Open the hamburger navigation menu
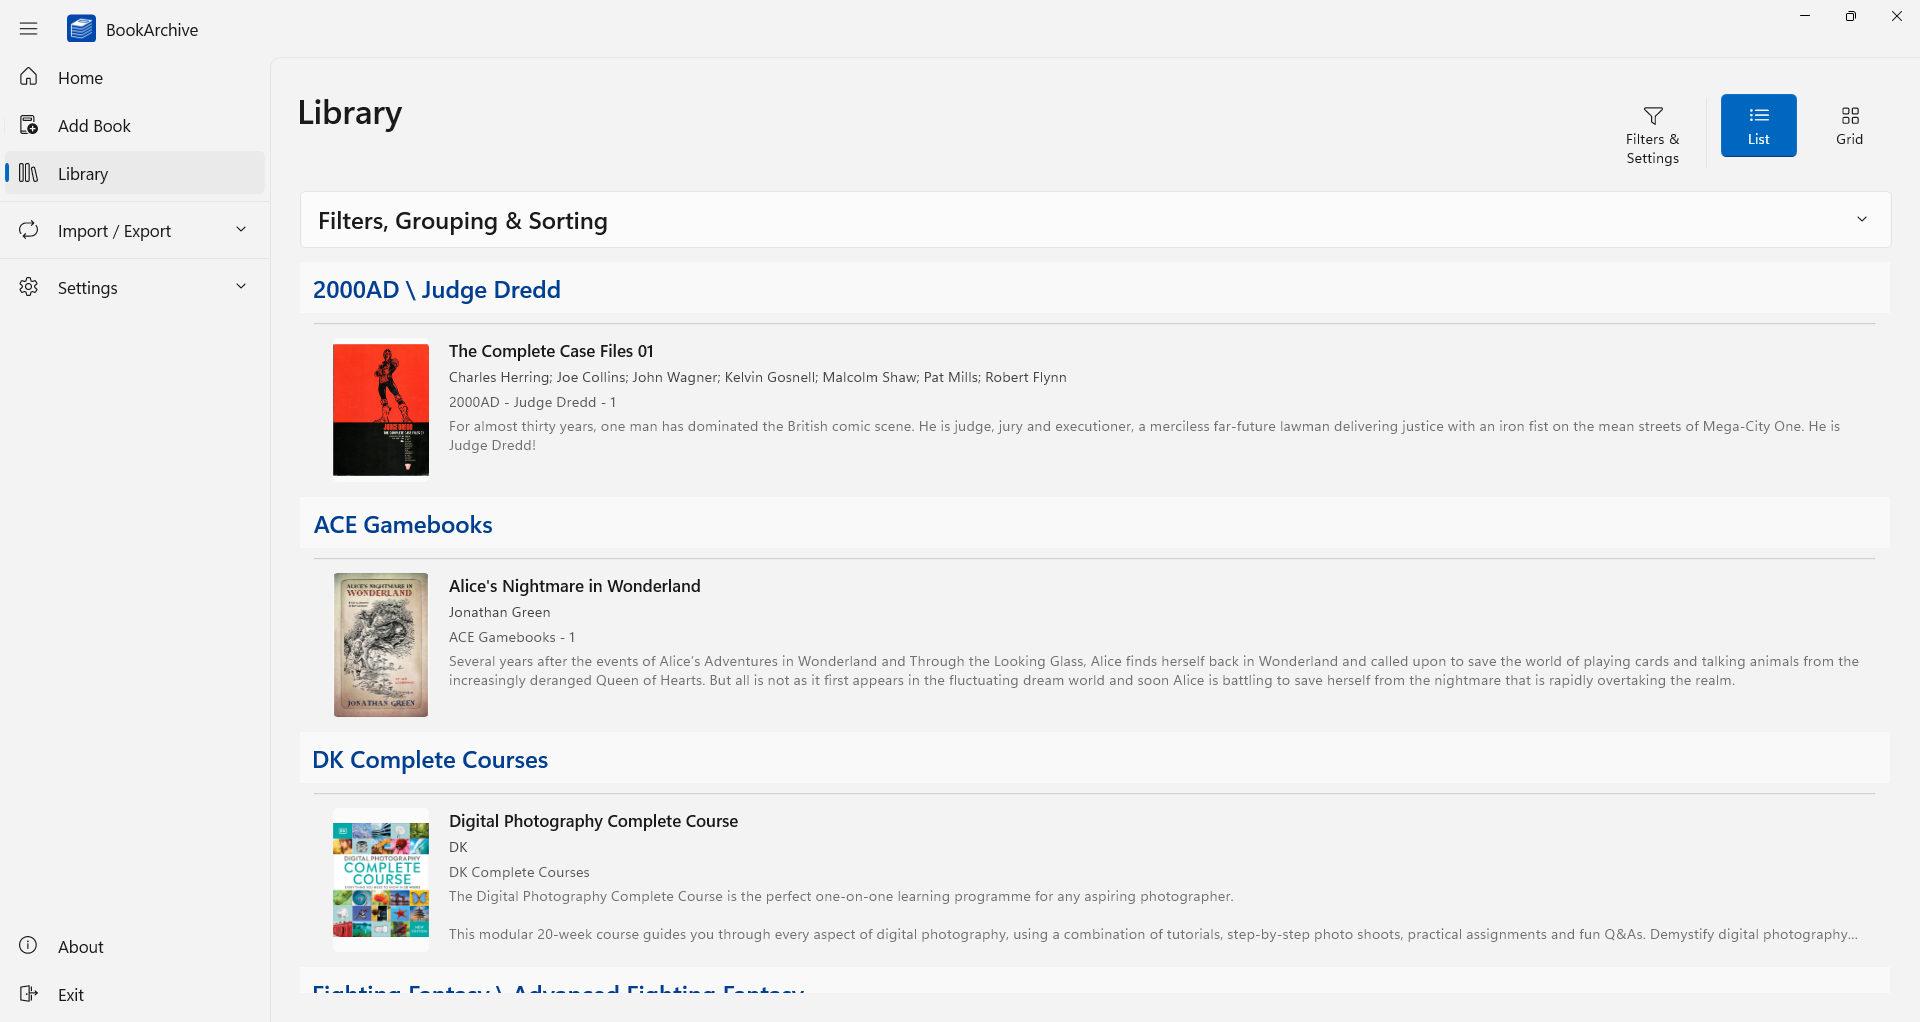This screenshot has height=1022, width=1920. point(28,29)
